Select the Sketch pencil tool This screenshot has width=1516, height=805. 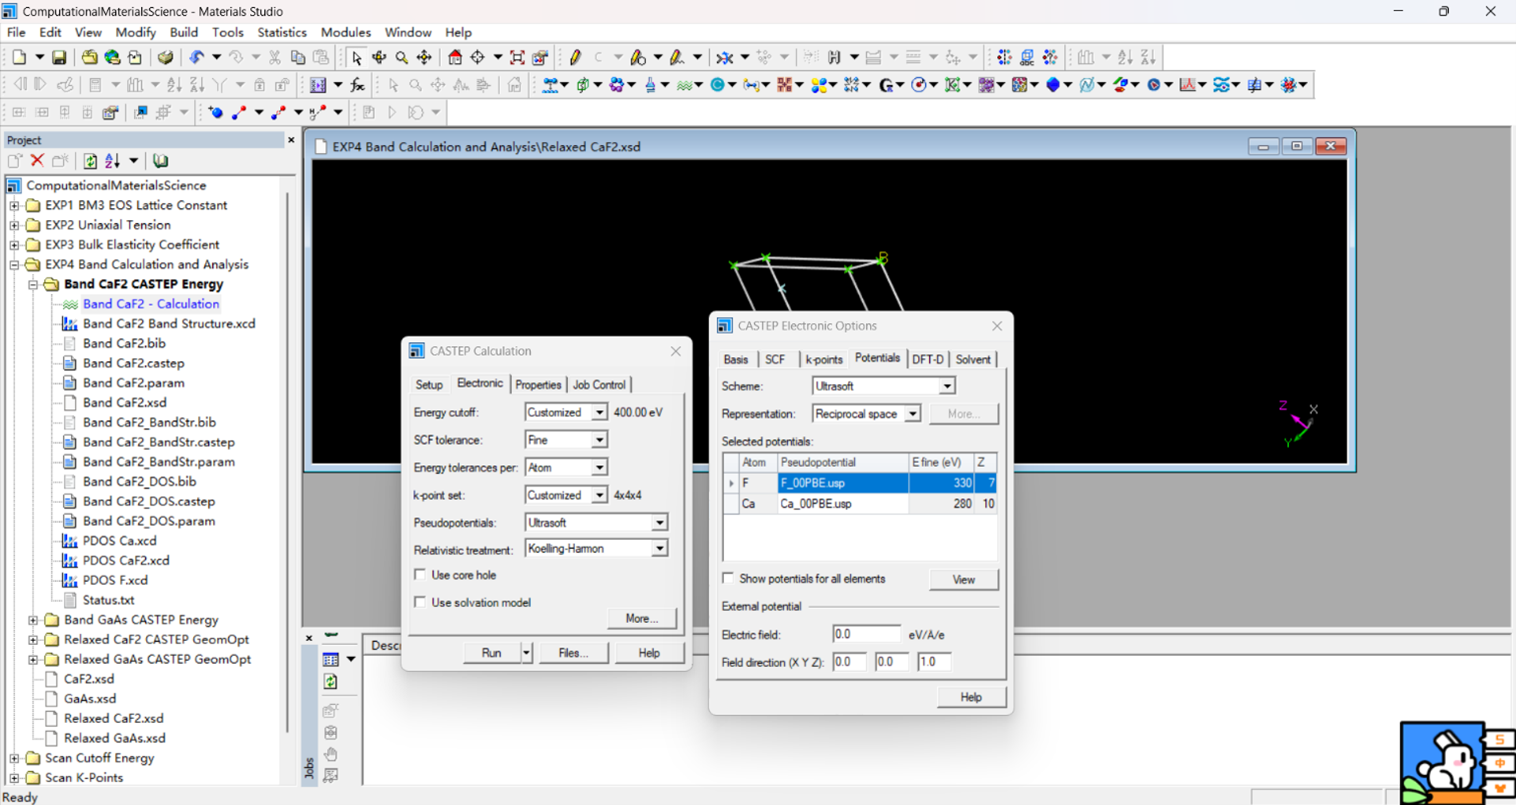[x=575, y=58]
